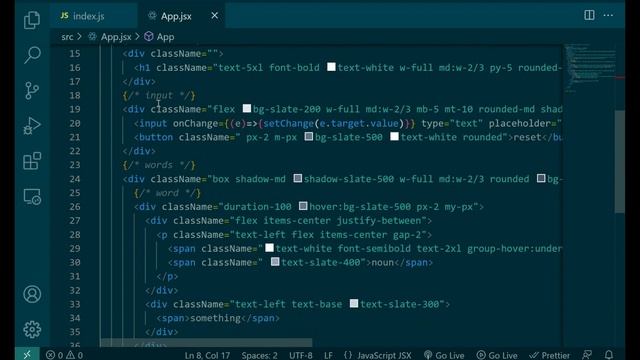This screenshot has width=640, height=360.
Task: Click setChange on line 20
Action: tap(288, 124)
